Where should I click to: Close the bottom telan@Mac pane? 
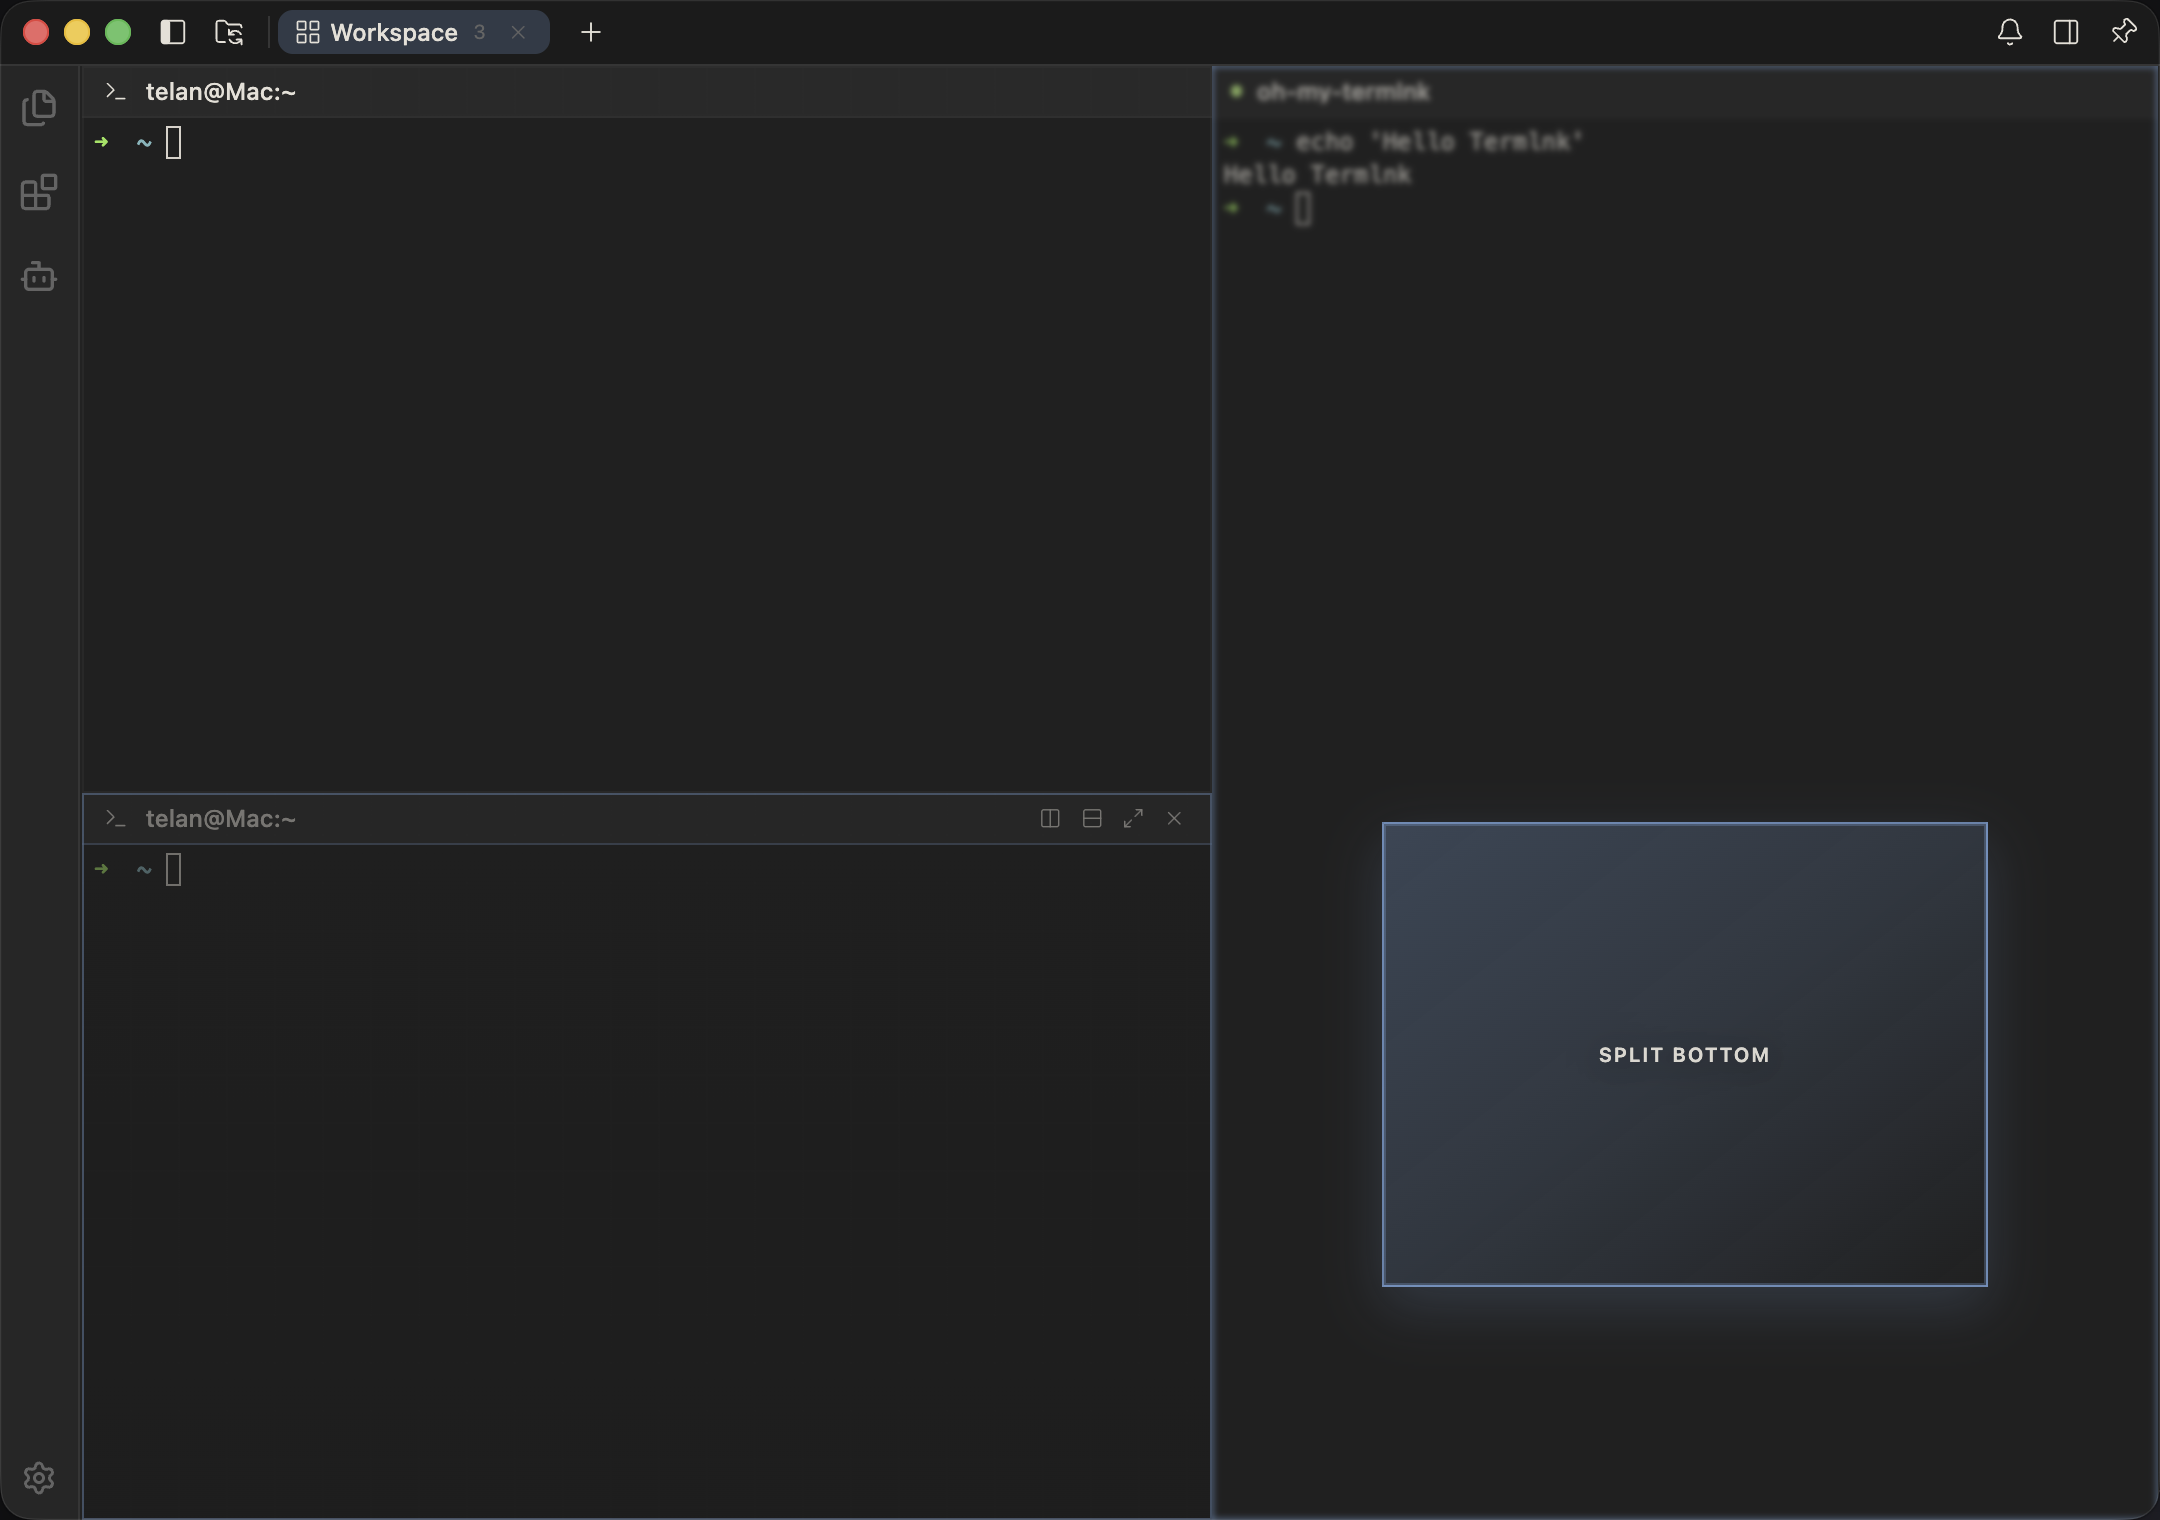point(1174,818)
